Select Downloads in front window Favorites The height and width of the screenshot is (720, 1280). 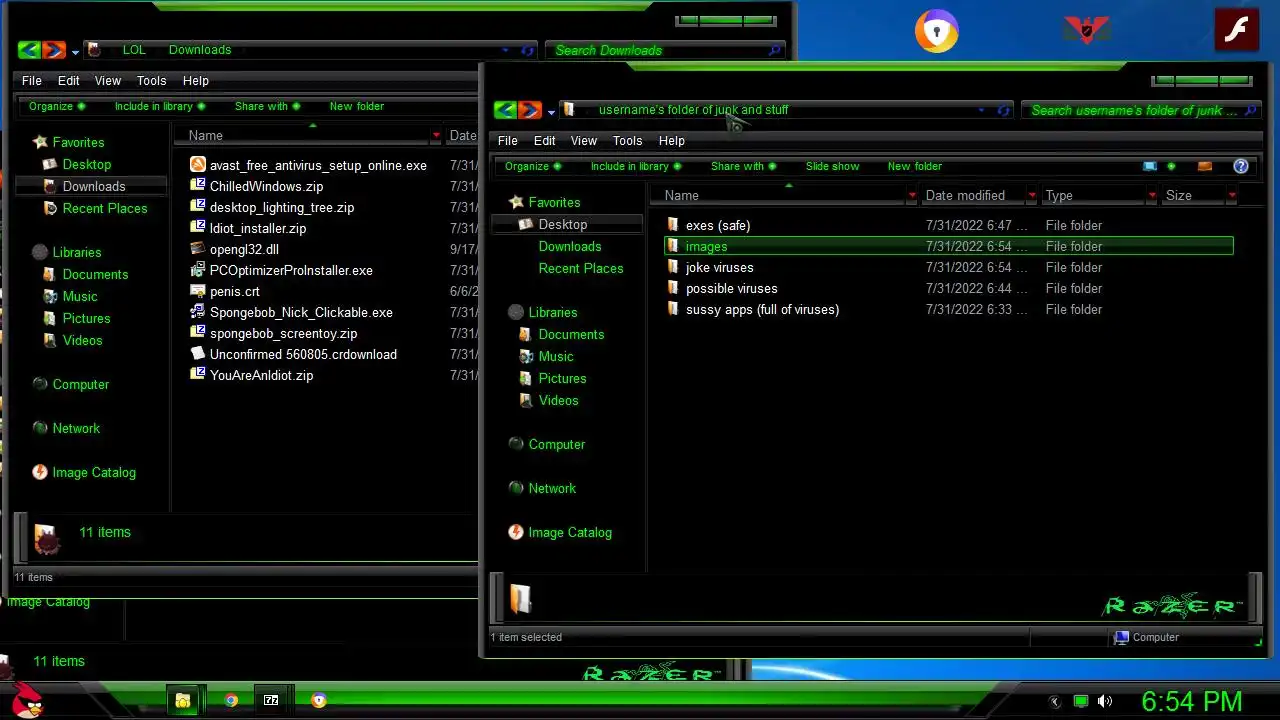coord(570,246)
